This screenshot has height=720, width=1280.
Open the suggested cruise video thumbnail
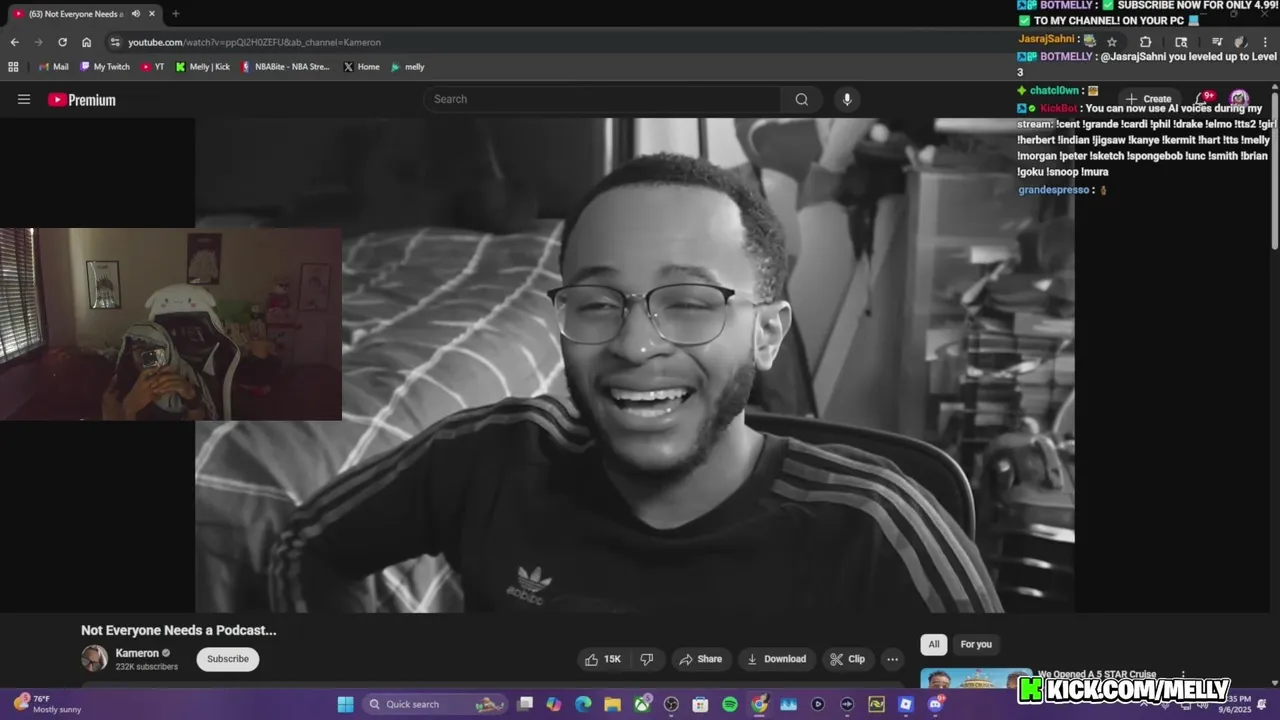[x=975, y=679]
